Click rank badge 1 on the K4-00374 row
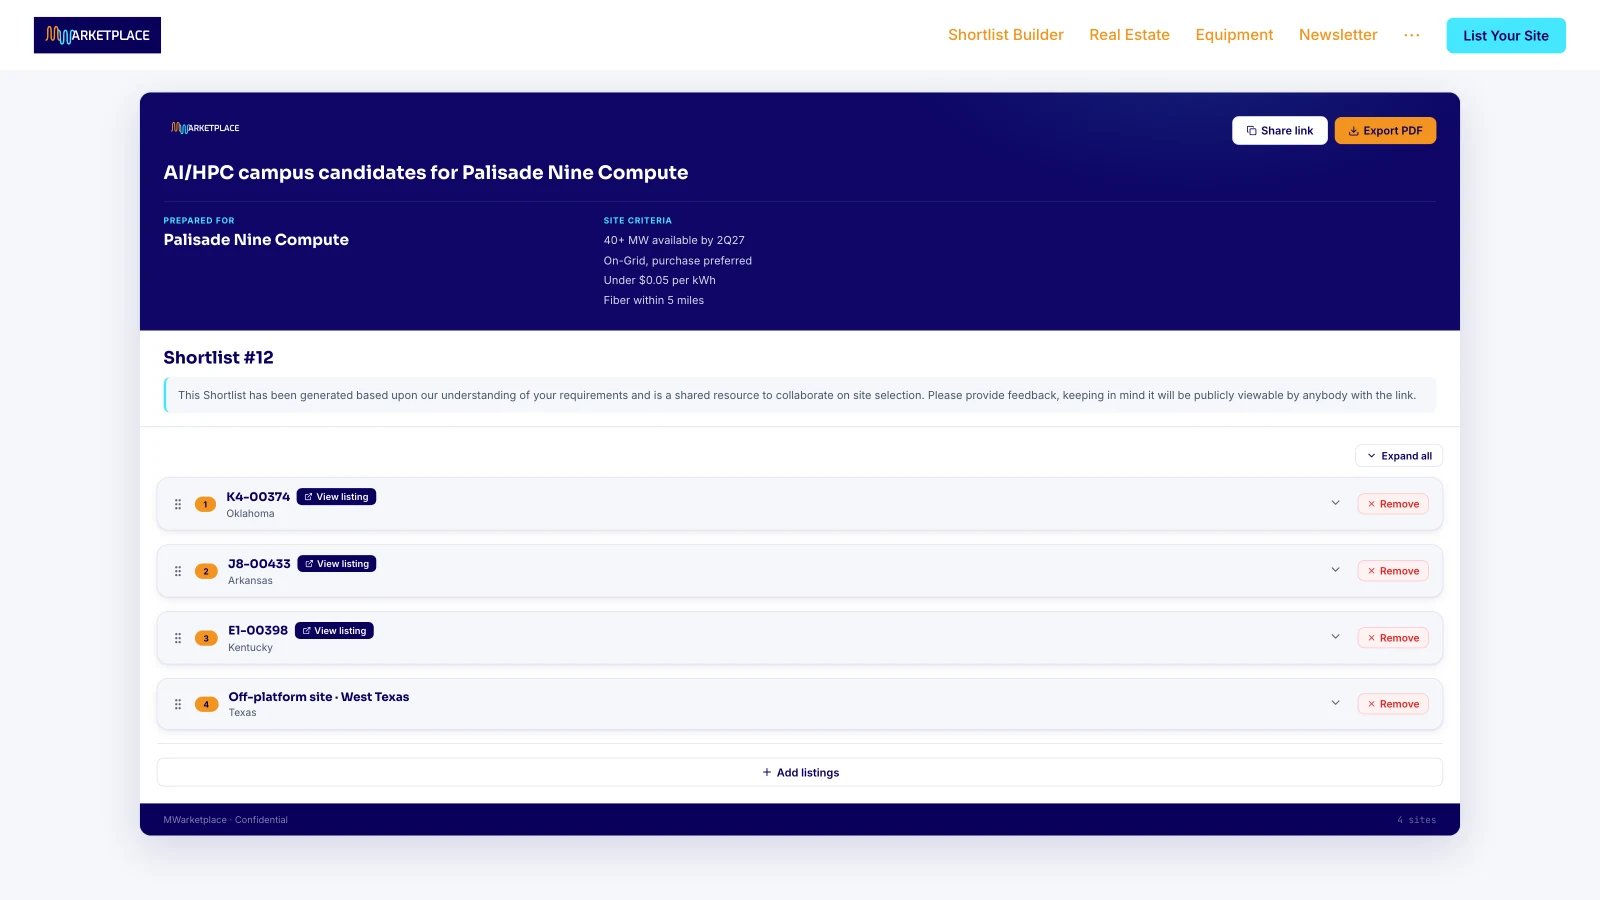 click(x=206, y=504)
